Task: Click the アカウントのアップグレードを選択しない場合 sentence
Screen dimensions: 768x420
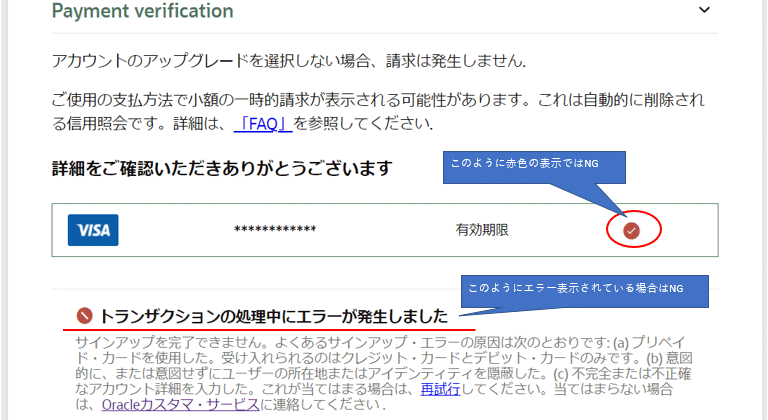Action: point(289,61)
